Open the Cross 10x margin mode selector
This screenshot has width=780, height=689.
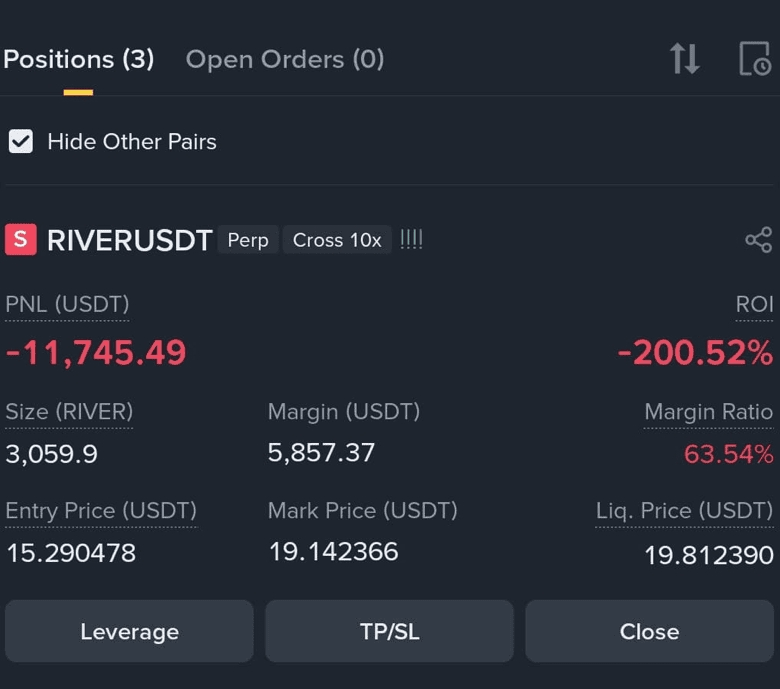tap(337, 240)
